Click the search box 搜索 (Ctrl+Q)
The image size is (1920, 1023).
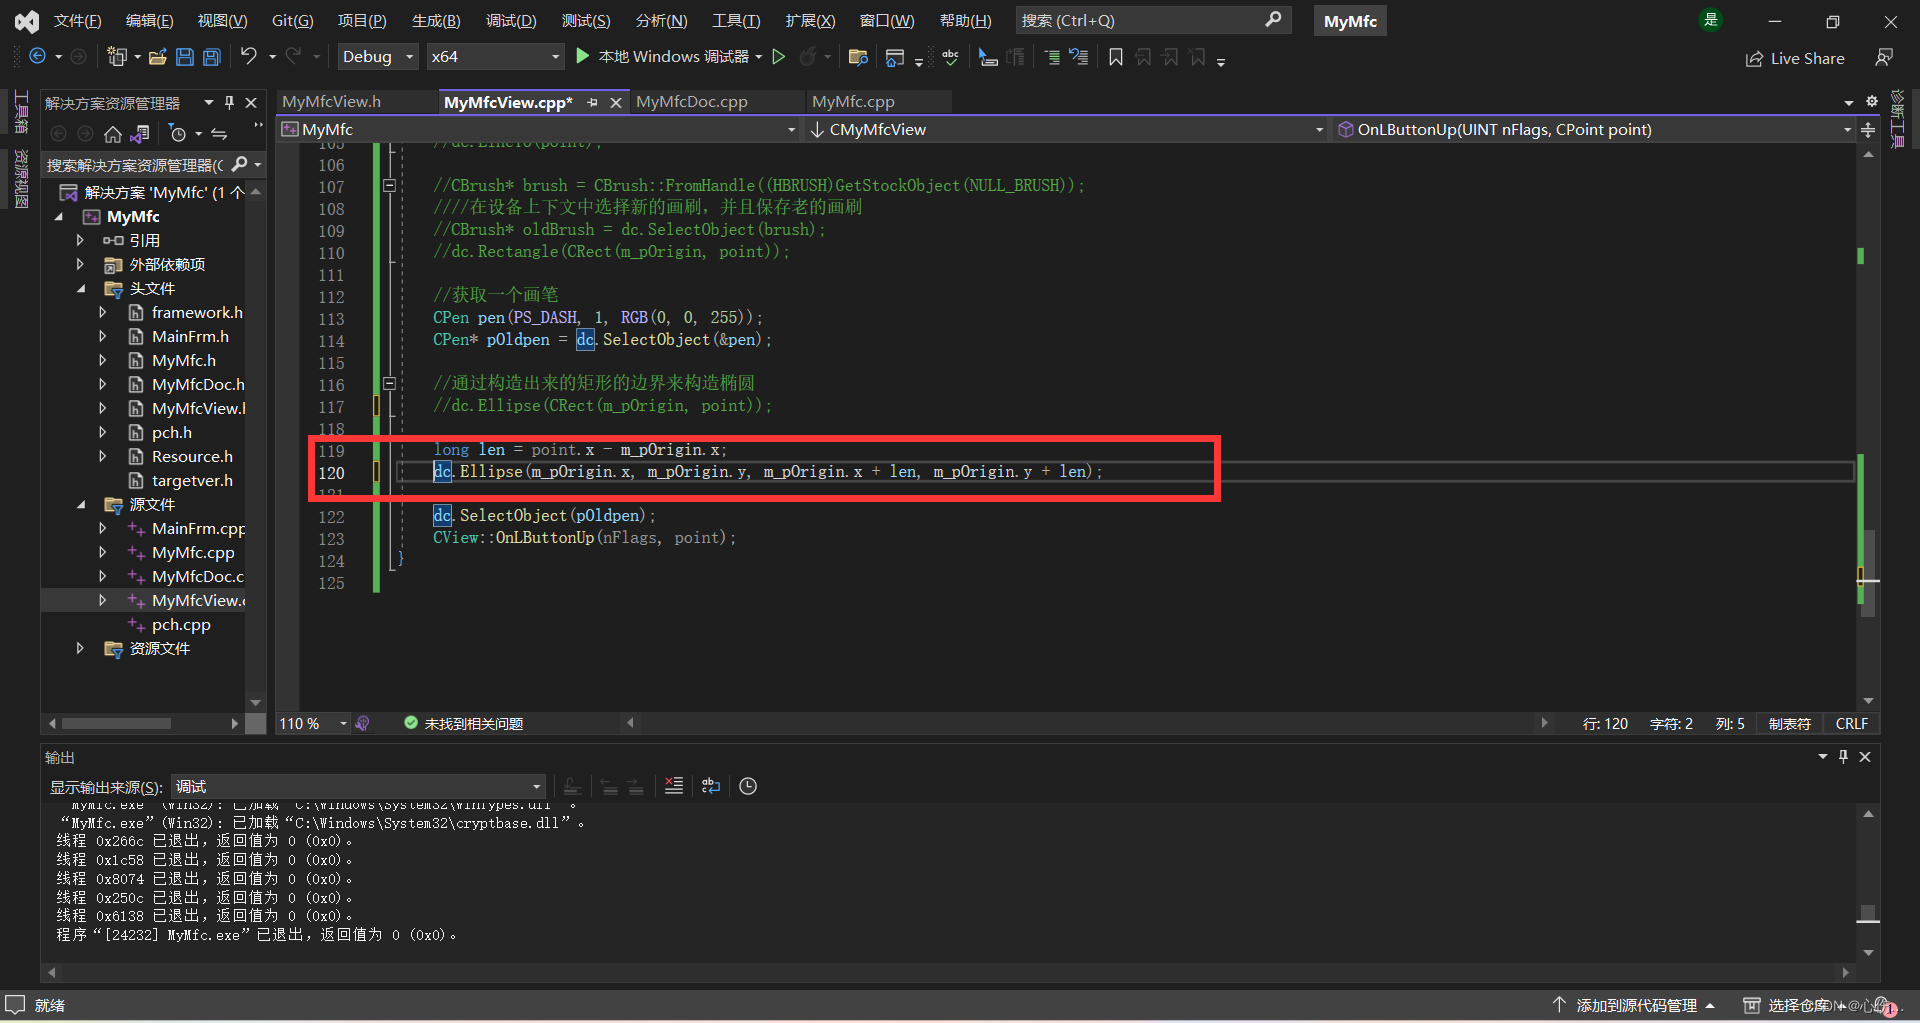click(x=1153, y=20)
